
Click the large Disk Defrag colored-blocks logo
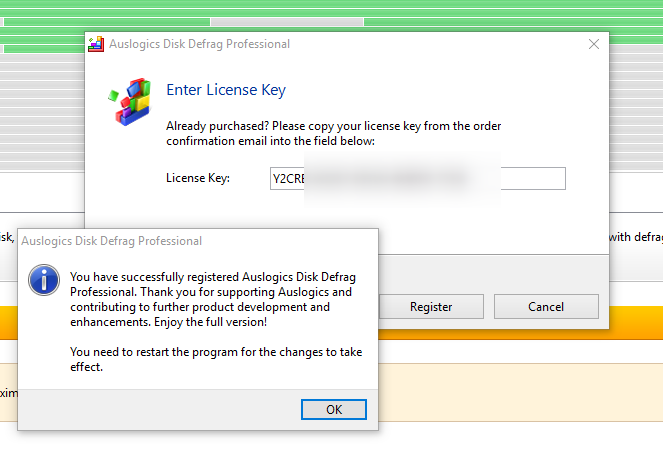click(129, 101)
